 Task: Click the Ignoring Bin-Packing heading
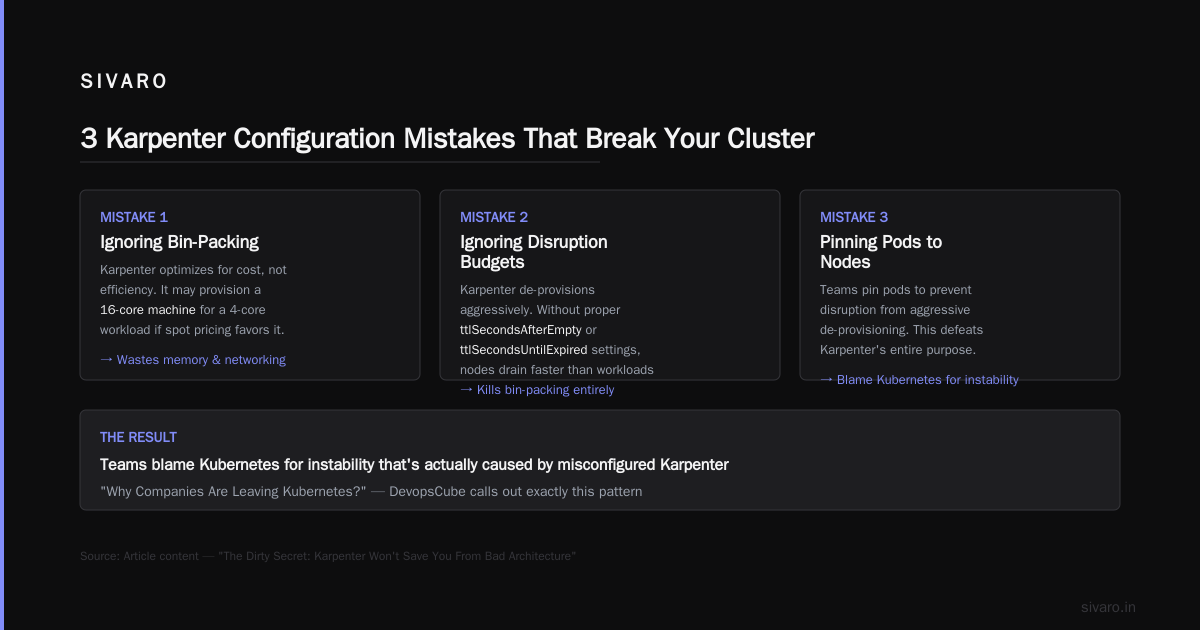(x=179, y=242)
